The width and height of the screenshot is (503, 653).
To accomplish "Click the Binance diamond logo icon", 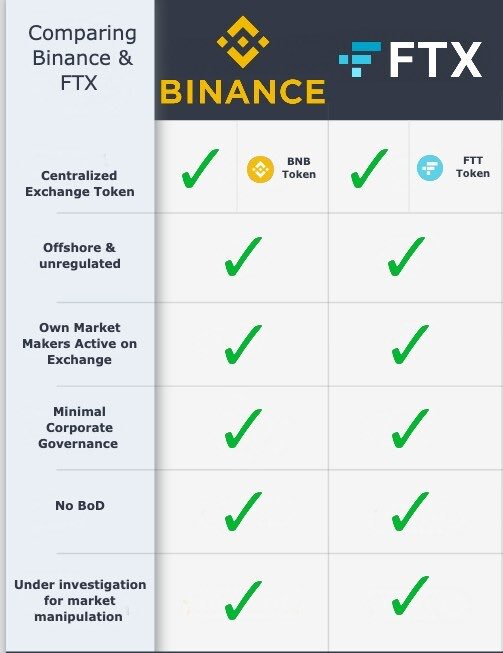I will pyautogui.click(x=243, y=42).
